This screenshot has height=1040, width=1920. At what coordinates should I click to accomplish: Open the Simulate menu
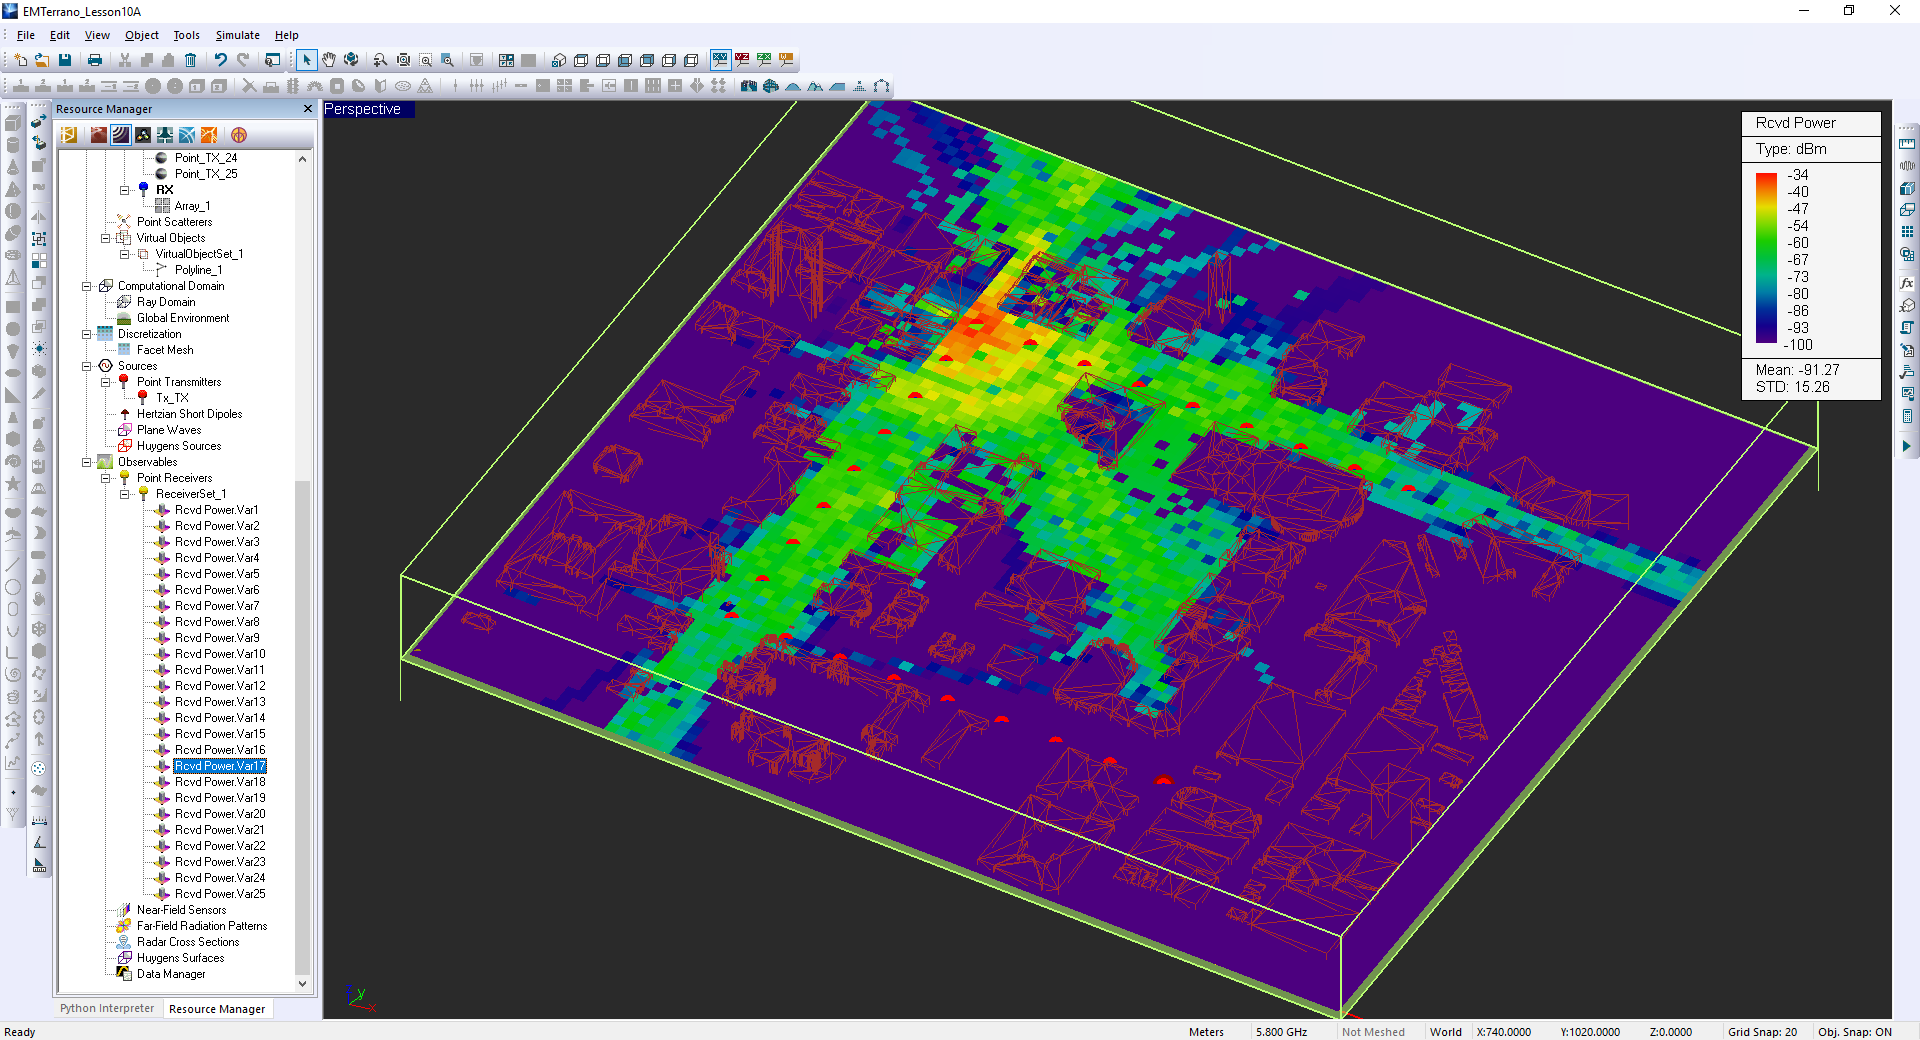(x=237, y=35)
